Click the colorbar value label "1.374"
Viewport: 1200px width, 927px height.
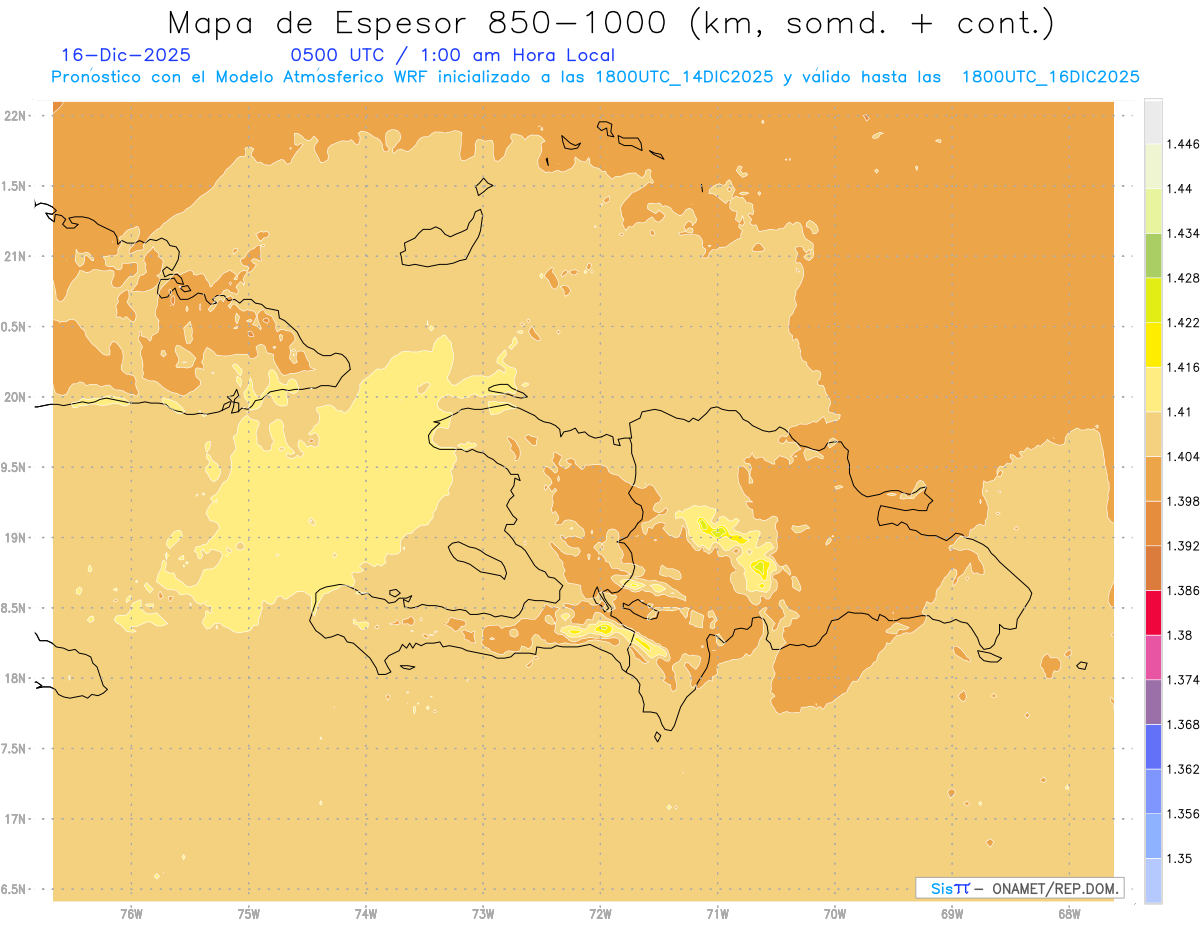[x=1182, y=680]
